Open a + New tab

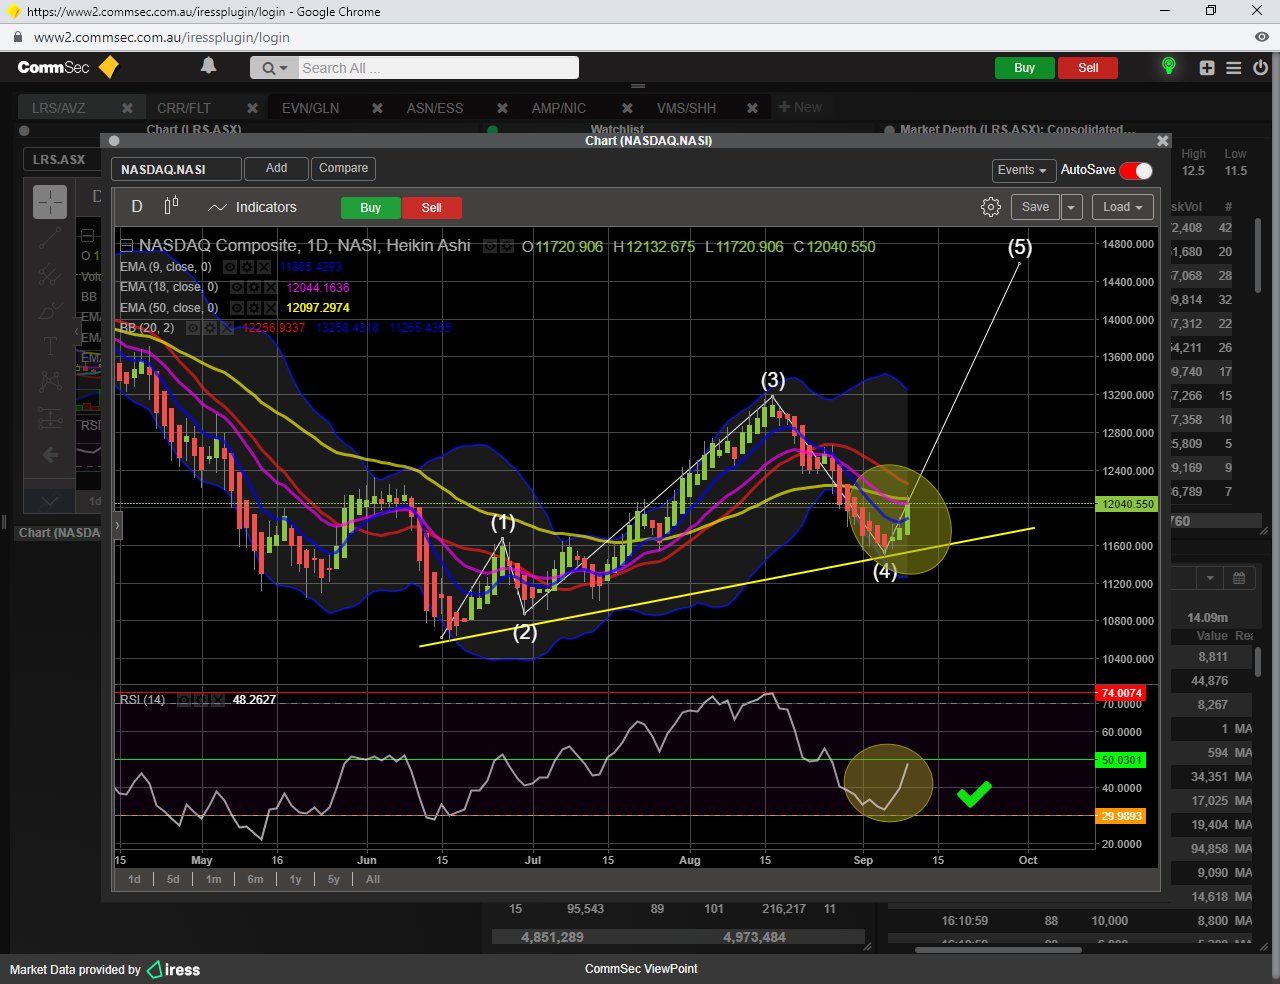click(x=800, y=107)
